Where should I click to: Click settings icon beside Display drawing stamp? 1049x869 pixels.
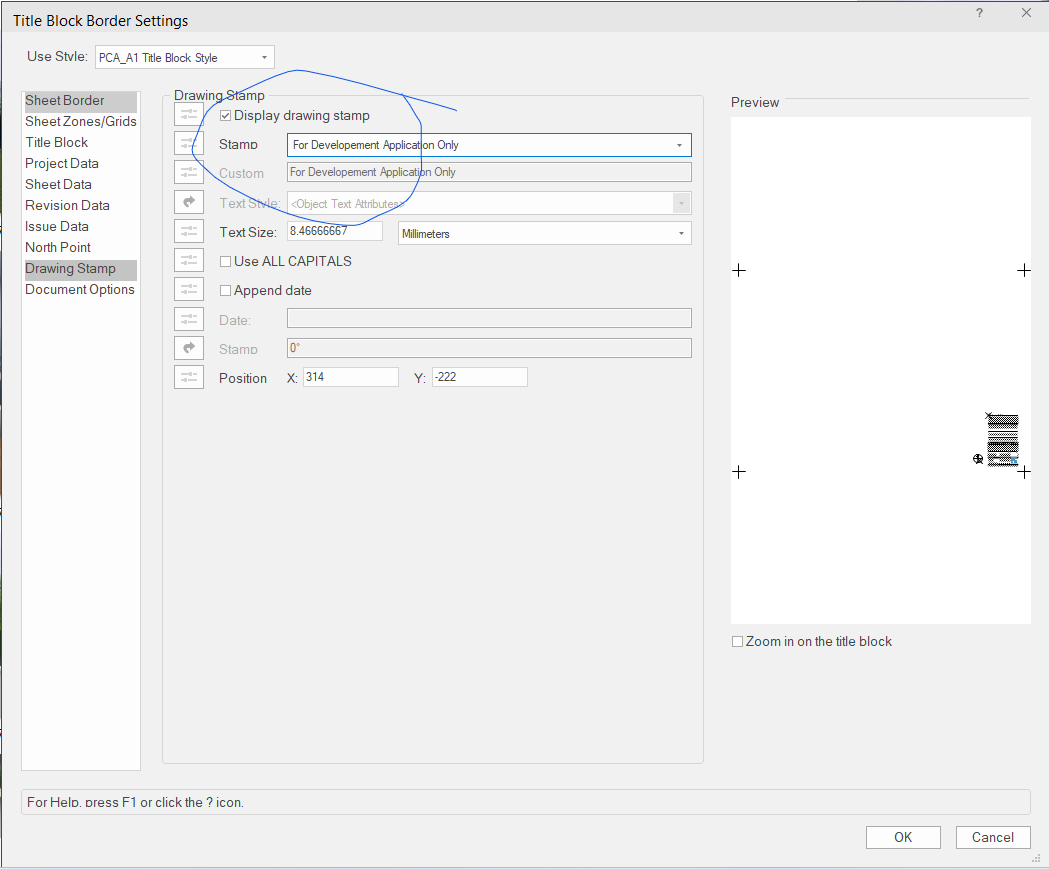[x=189, y=115]
